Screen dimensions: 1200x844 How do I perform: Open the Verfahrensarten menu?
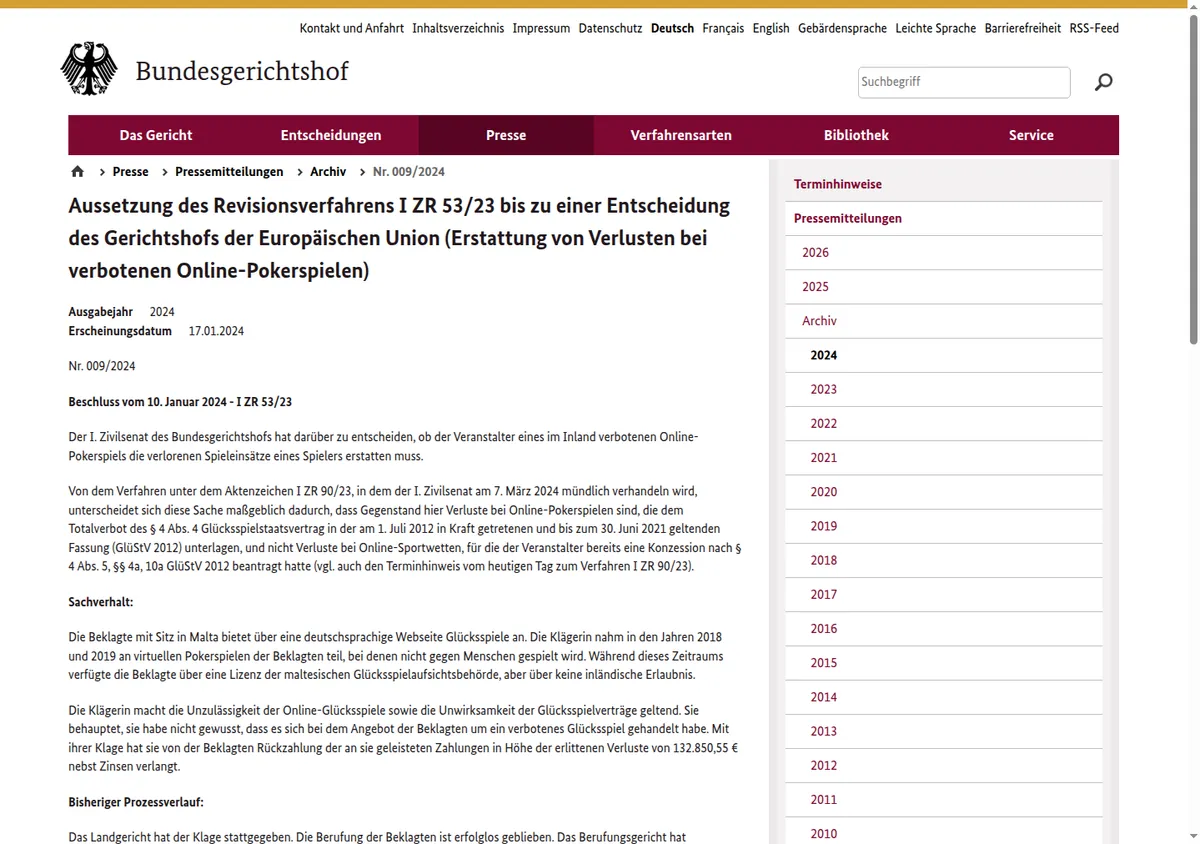pos(681,135)
